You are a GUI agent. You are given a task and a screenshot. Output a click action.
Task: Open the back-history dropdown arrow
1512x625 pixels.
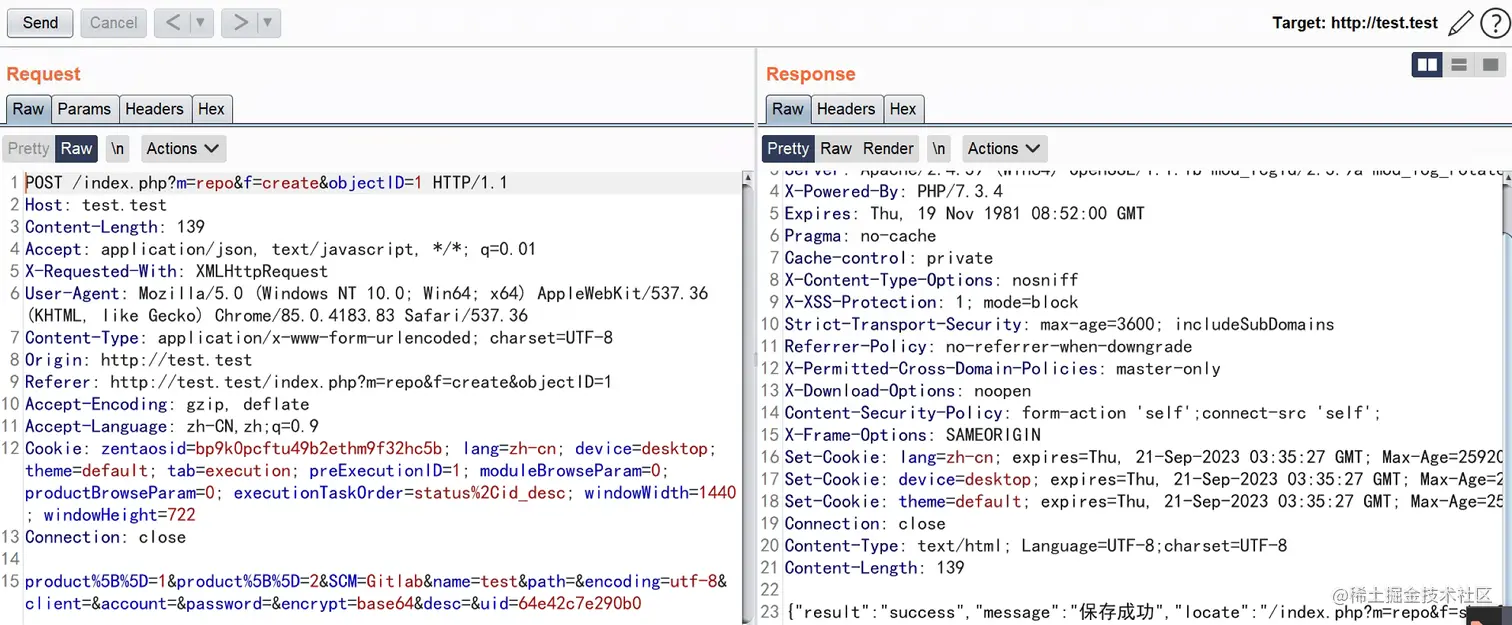click(201, 23)
